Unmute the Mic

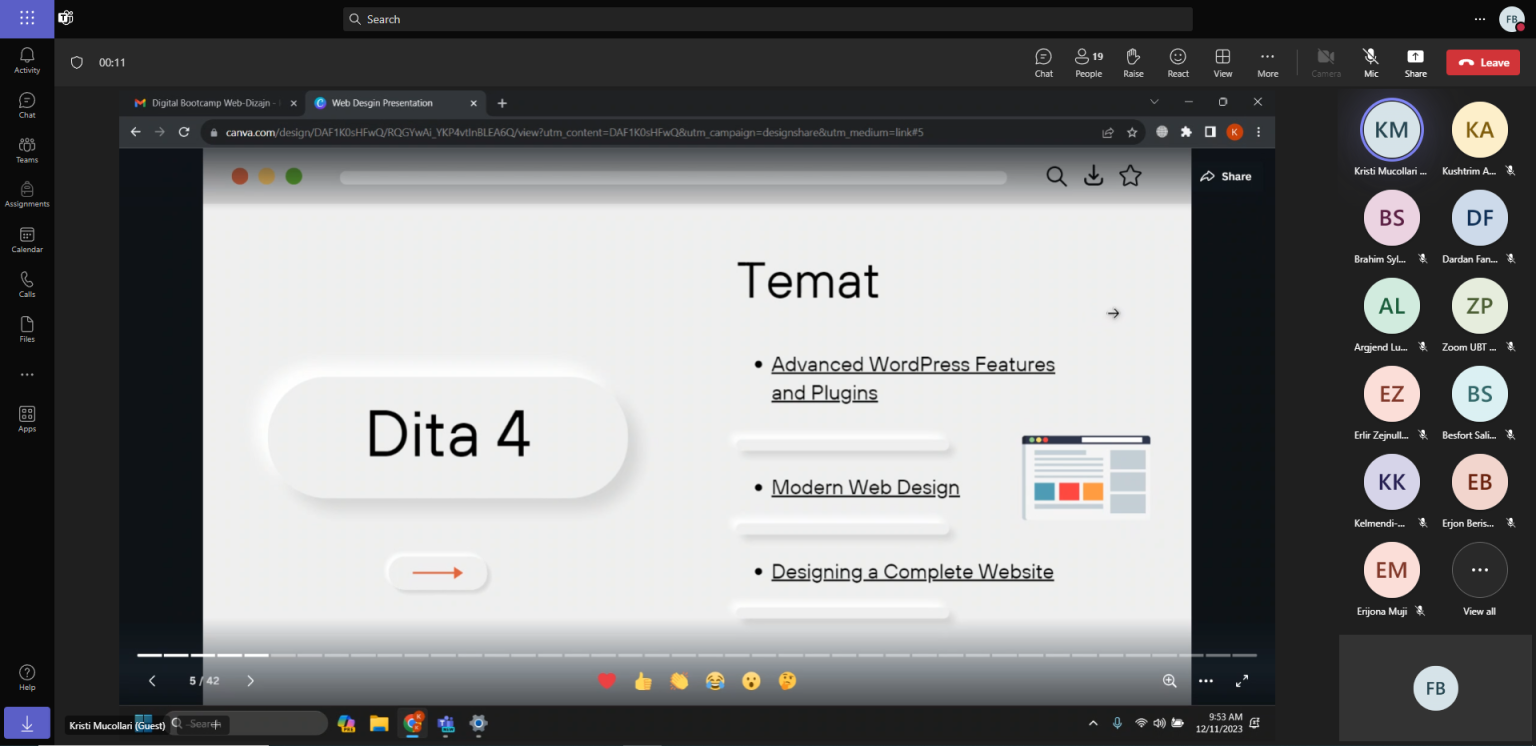[1370, 62]
